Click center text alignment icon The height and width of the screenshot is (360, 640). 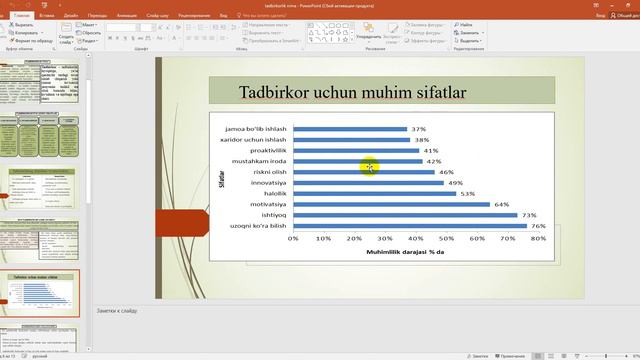point(197,38)
